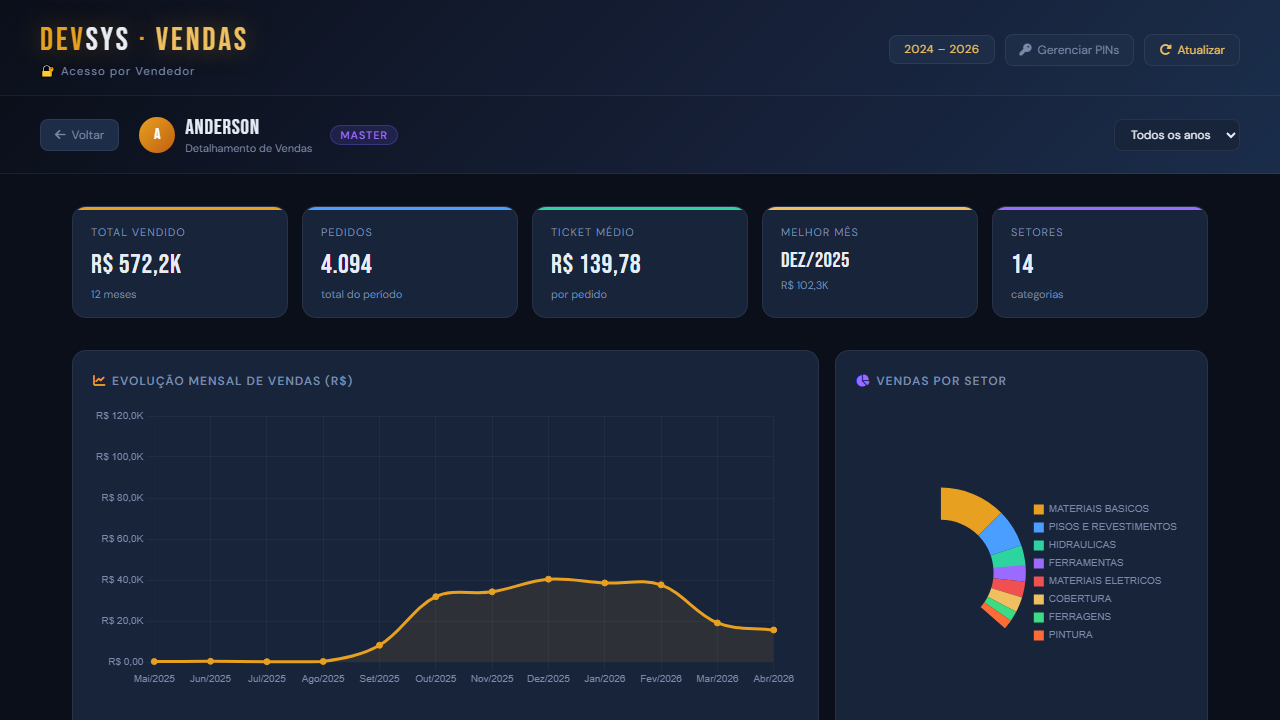Open the Todos os anos dropdown
This screenshot has height=720, width=1280.
(x=1177, y=135)
